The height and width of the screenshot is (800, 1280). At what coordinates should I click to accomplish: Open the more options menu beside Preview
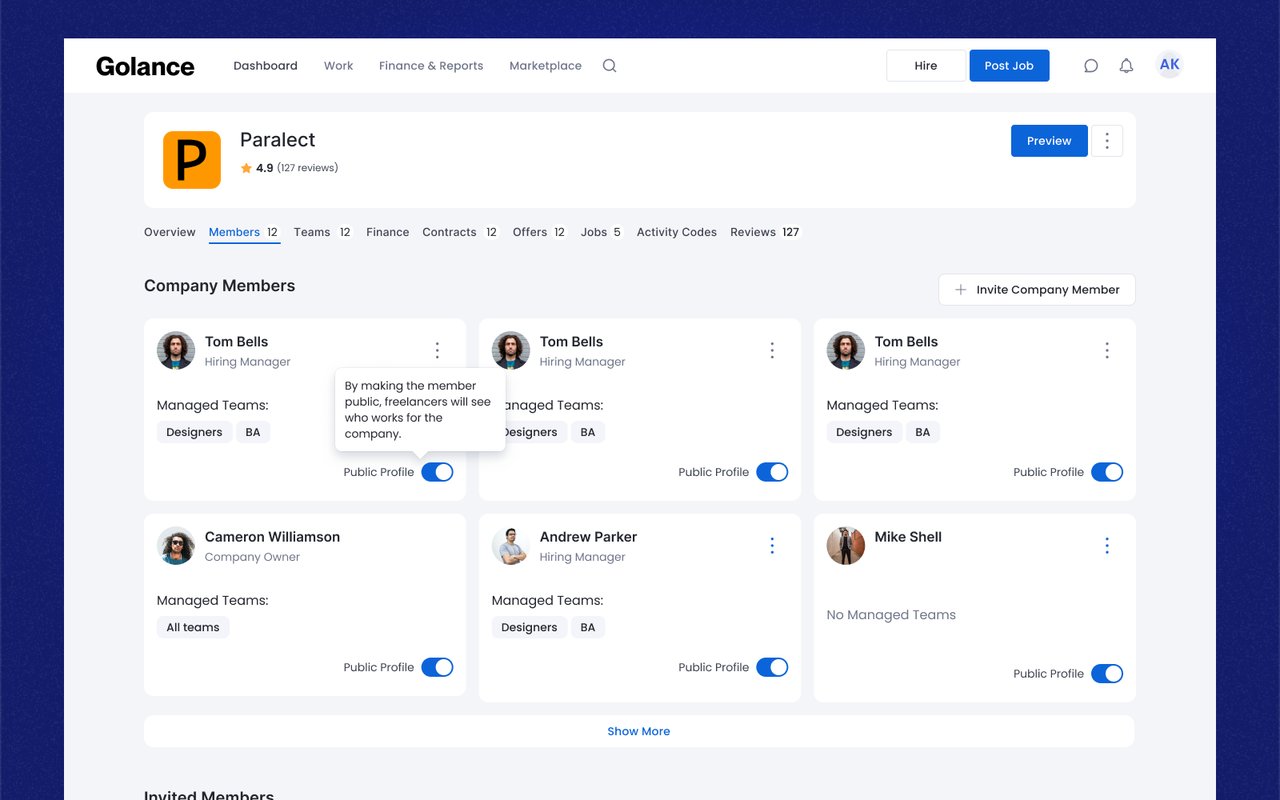1107,141
